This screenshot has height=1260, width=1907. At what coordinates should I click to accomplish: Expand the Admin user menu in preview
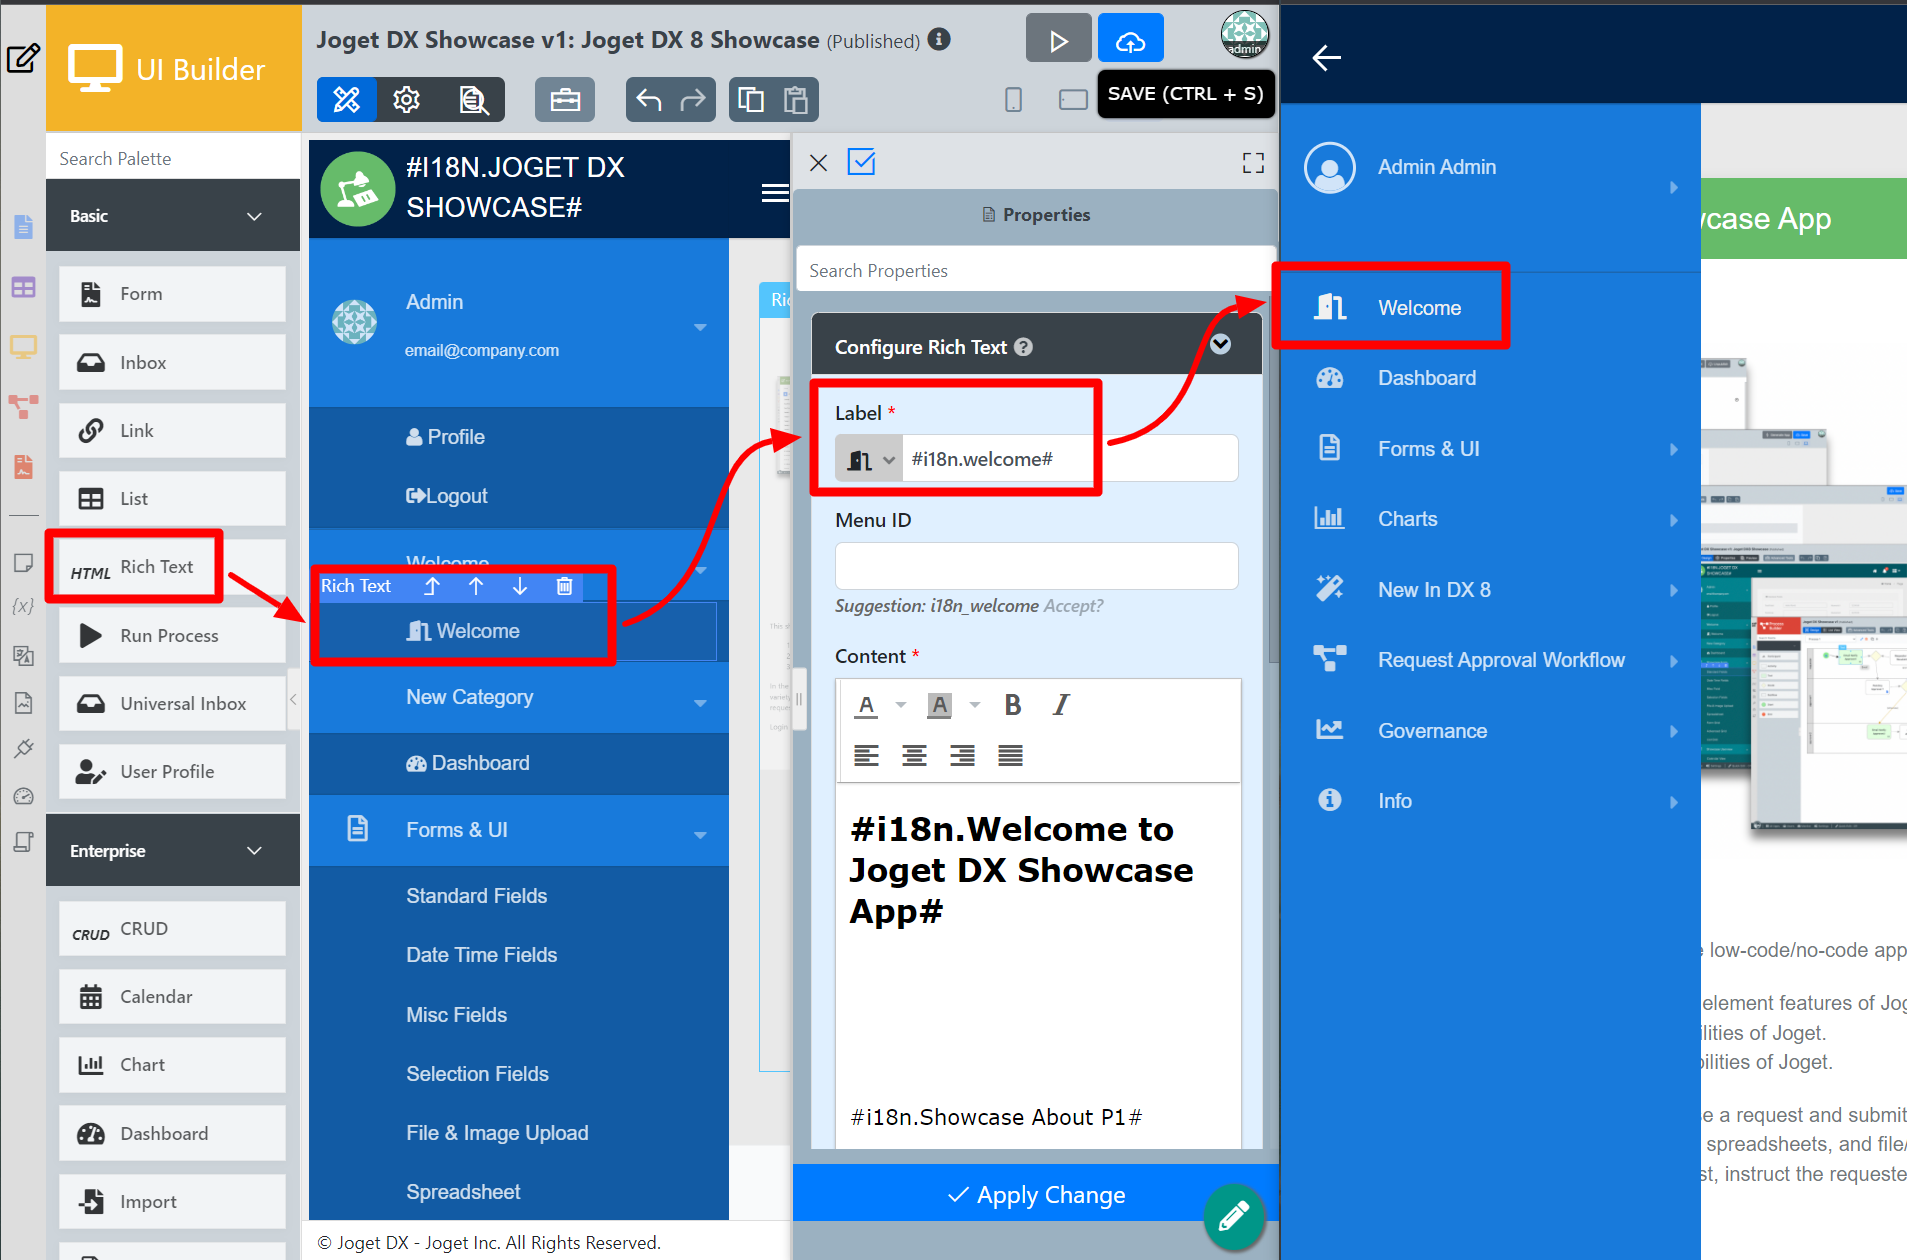[x=700, y=327]
